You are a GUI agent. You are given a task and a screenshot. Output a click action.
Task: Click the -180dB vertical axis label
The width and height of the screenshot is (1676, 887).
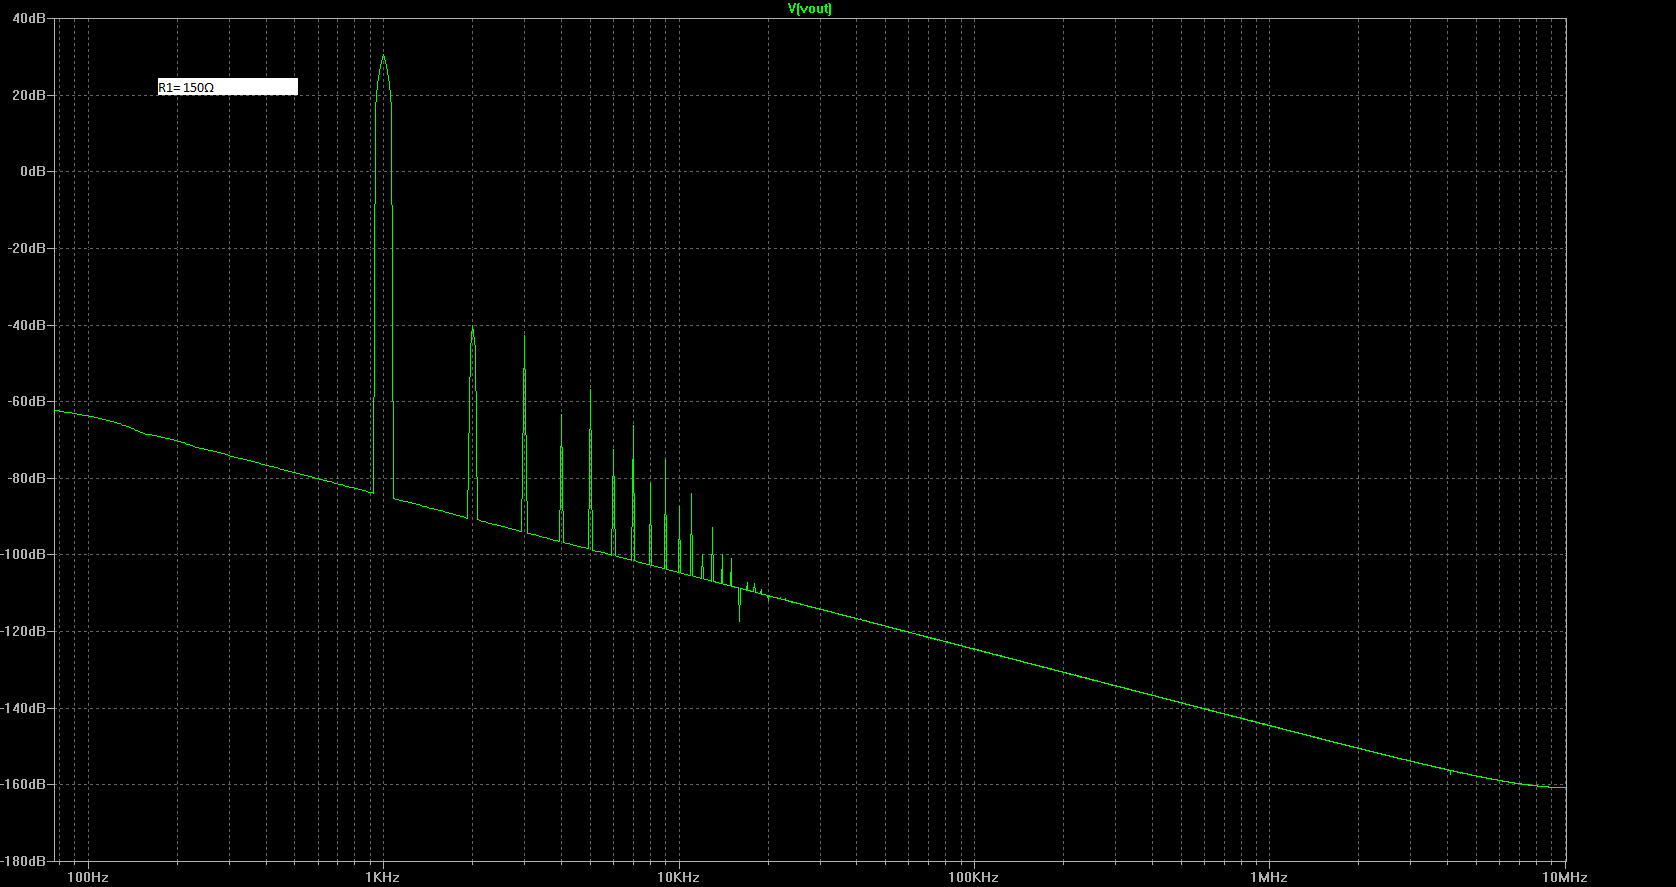tap(25, 861)
